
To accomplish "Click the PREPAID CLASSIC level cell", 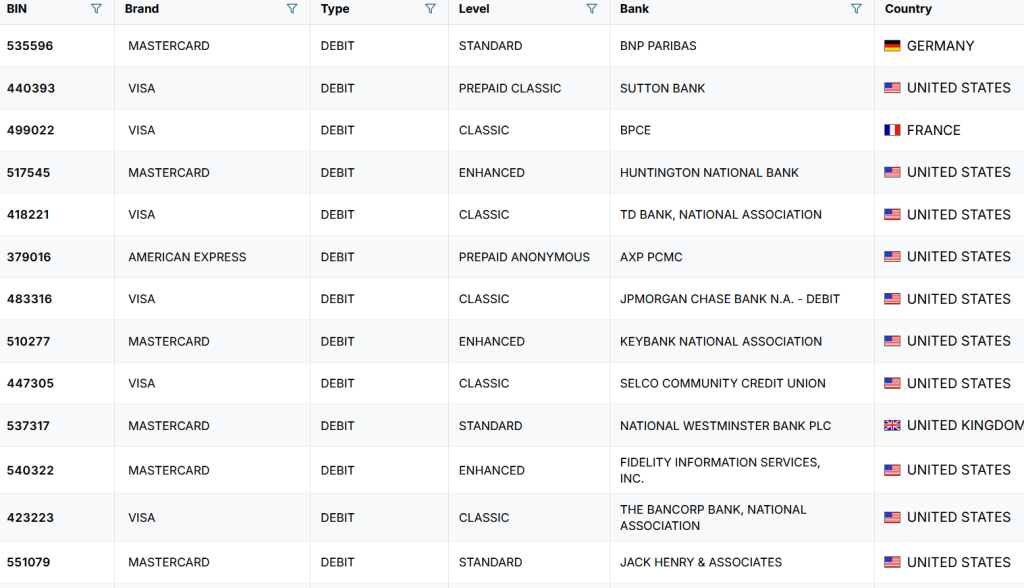I will (510, 88).
